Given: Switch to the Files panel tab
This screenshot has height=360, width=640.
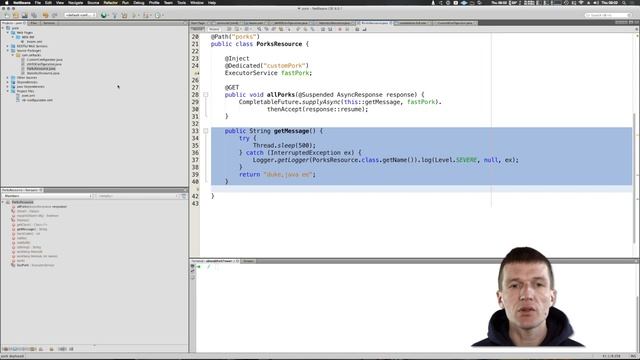Looking at the screenshot, I should pos(33,23).
